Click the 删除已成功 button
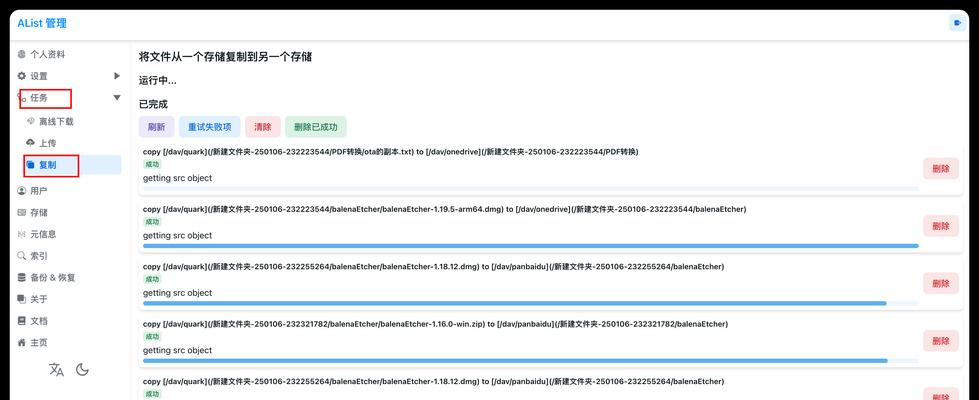 316,127
